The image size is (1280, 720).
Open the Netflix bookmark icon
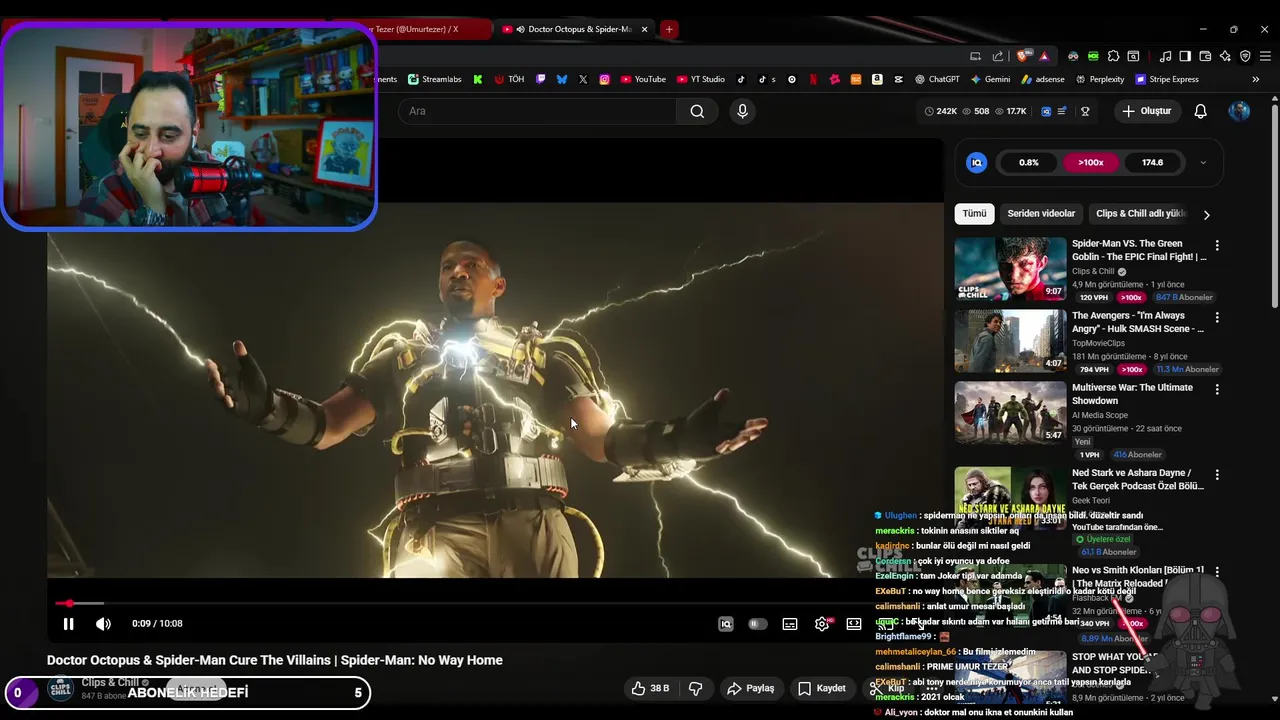click(x=813, y=79)
